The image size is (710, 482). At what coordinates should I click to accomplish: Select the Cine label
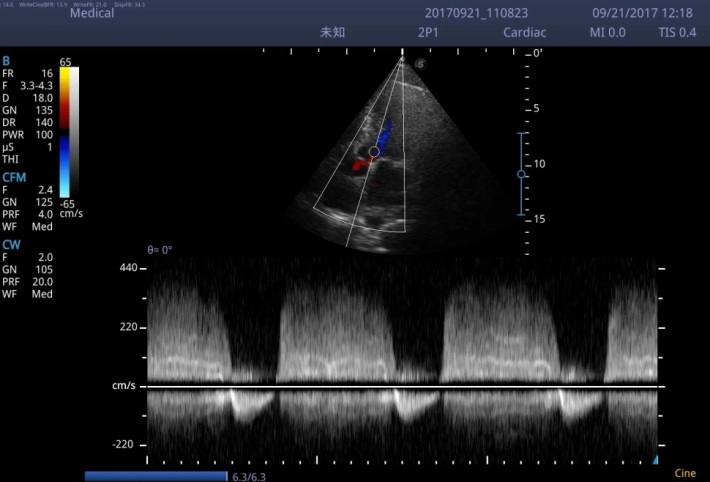[685, 474]
